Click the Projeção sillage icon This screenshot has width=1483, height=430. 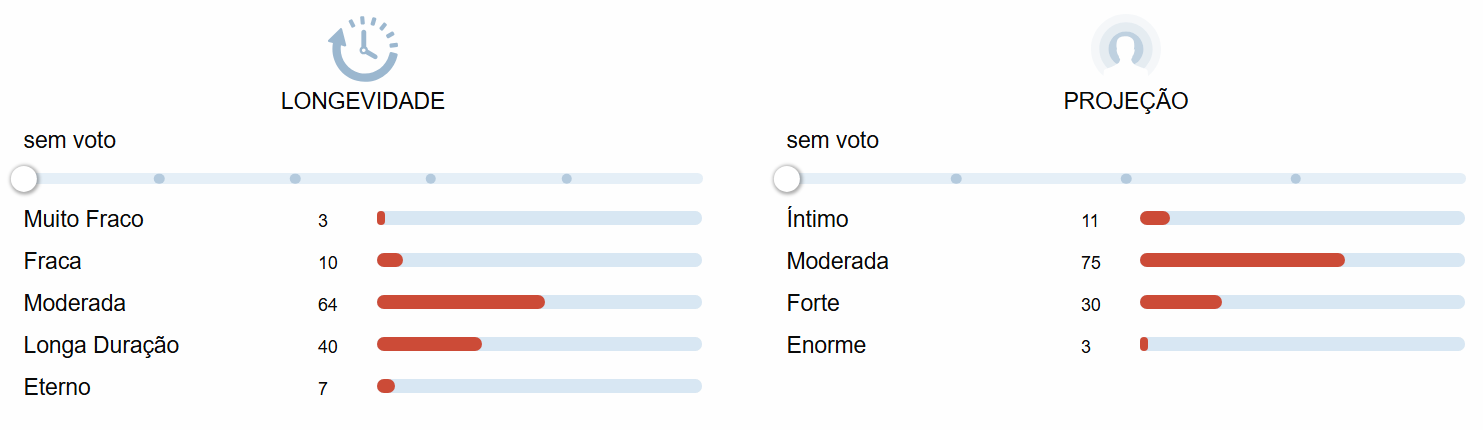pyautogui.click(x=1126, y=46)
